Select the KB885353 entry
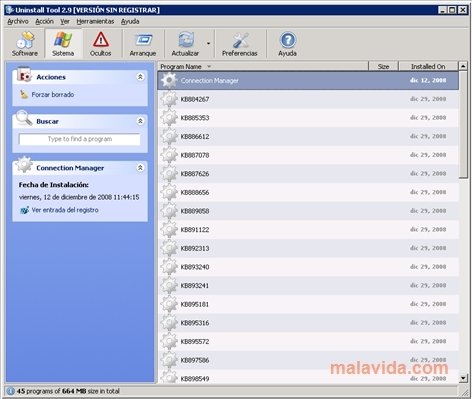This screenshot has height=399, width=472. pyautogui.click(x=308, y=118)
